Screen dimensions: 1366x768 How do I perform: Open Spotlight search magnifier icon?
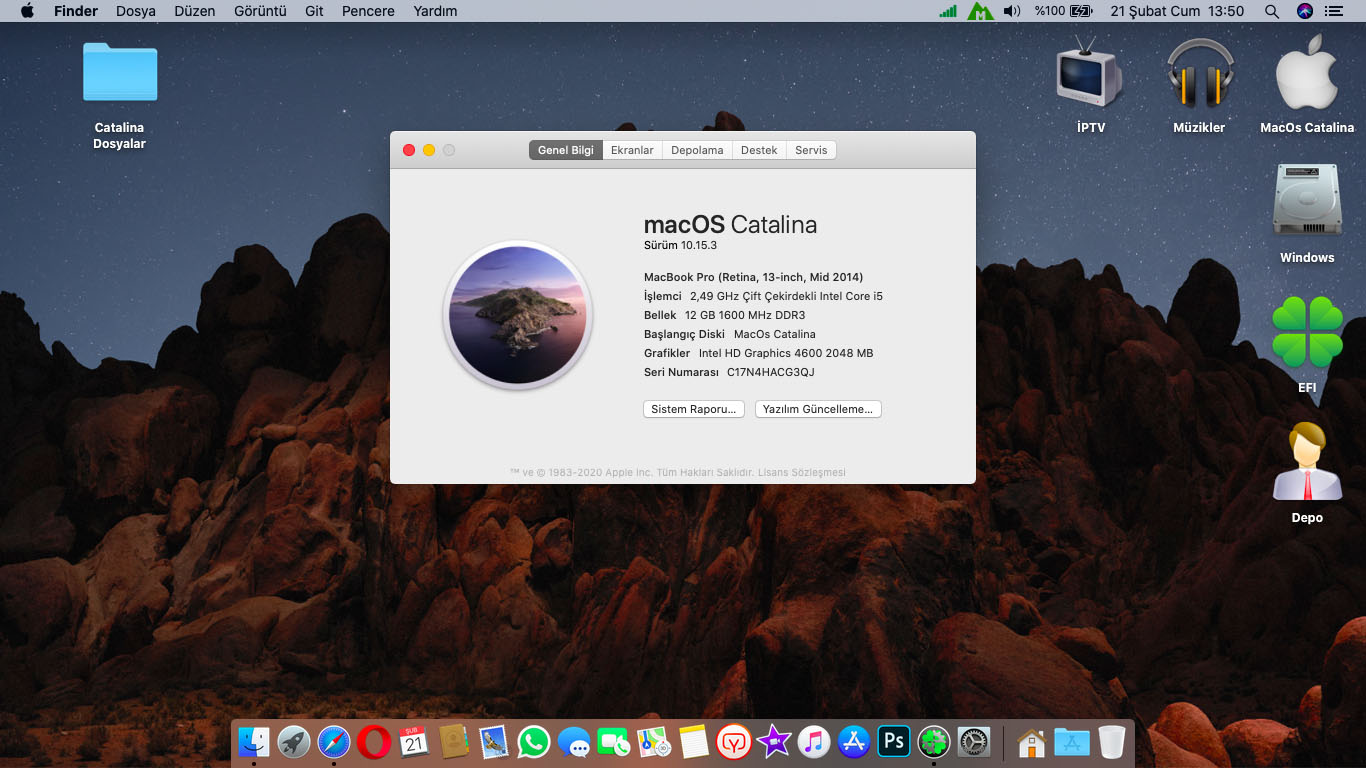coord(1271,11)
